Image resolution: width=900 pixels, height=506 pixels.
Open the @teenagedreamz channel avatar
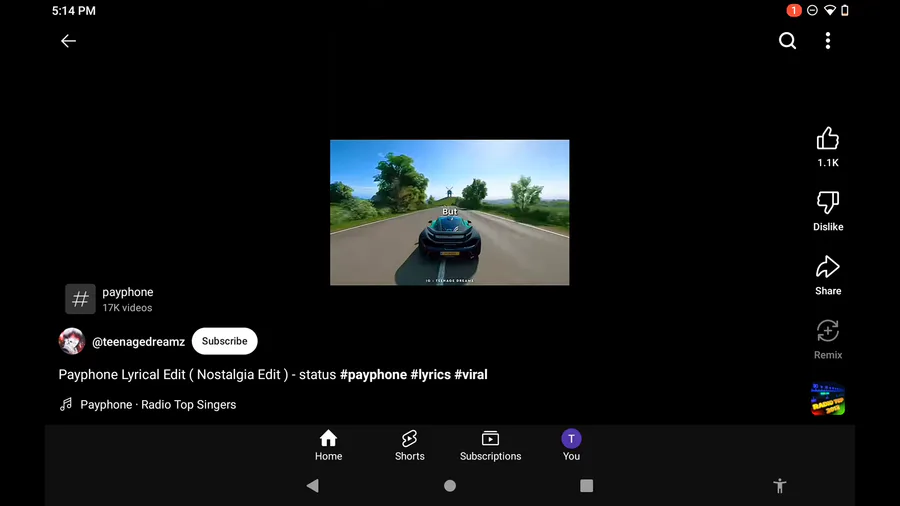(x=72, y=341)
